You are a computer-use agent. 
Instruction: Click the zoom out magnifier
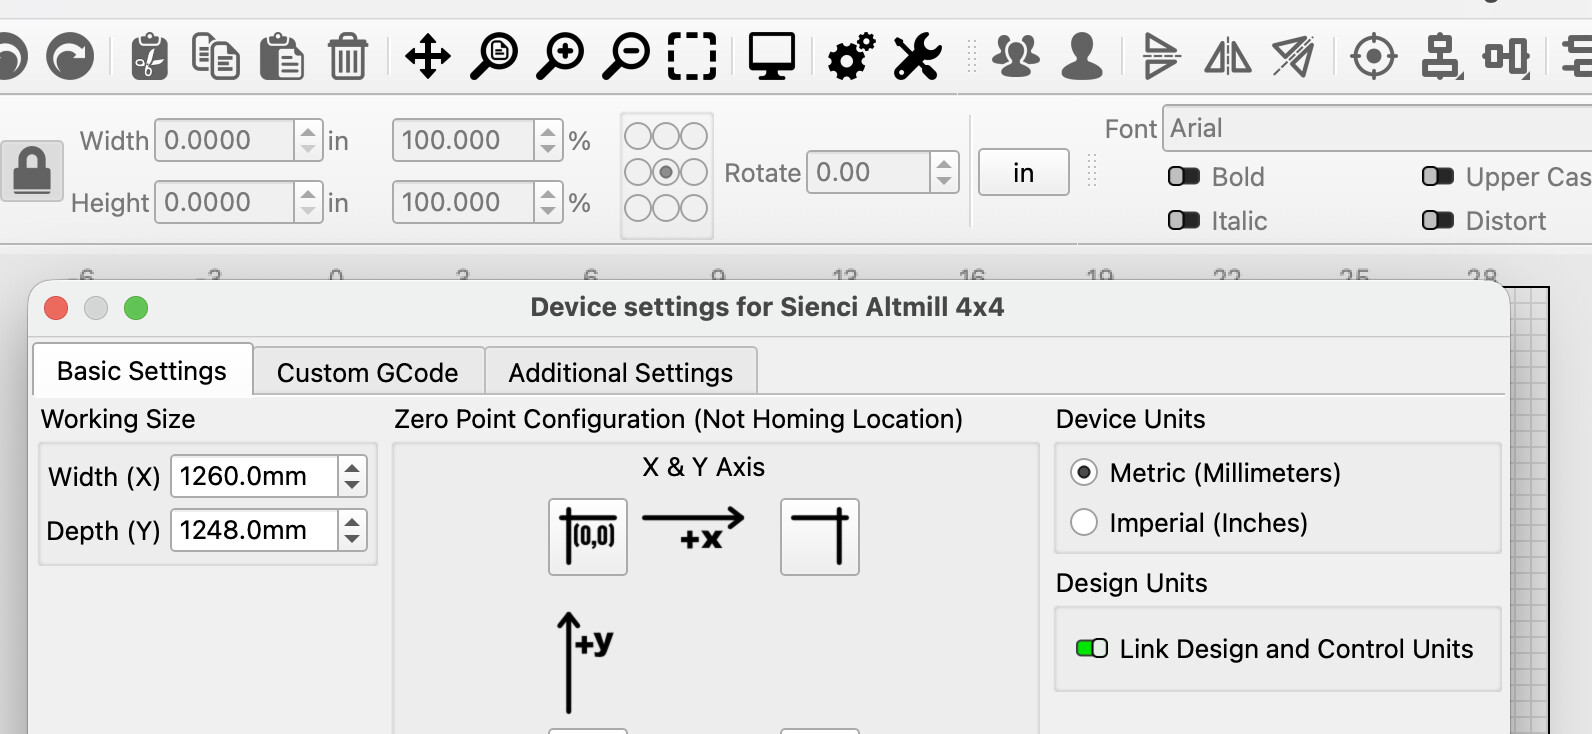click(x=626, y=56)
